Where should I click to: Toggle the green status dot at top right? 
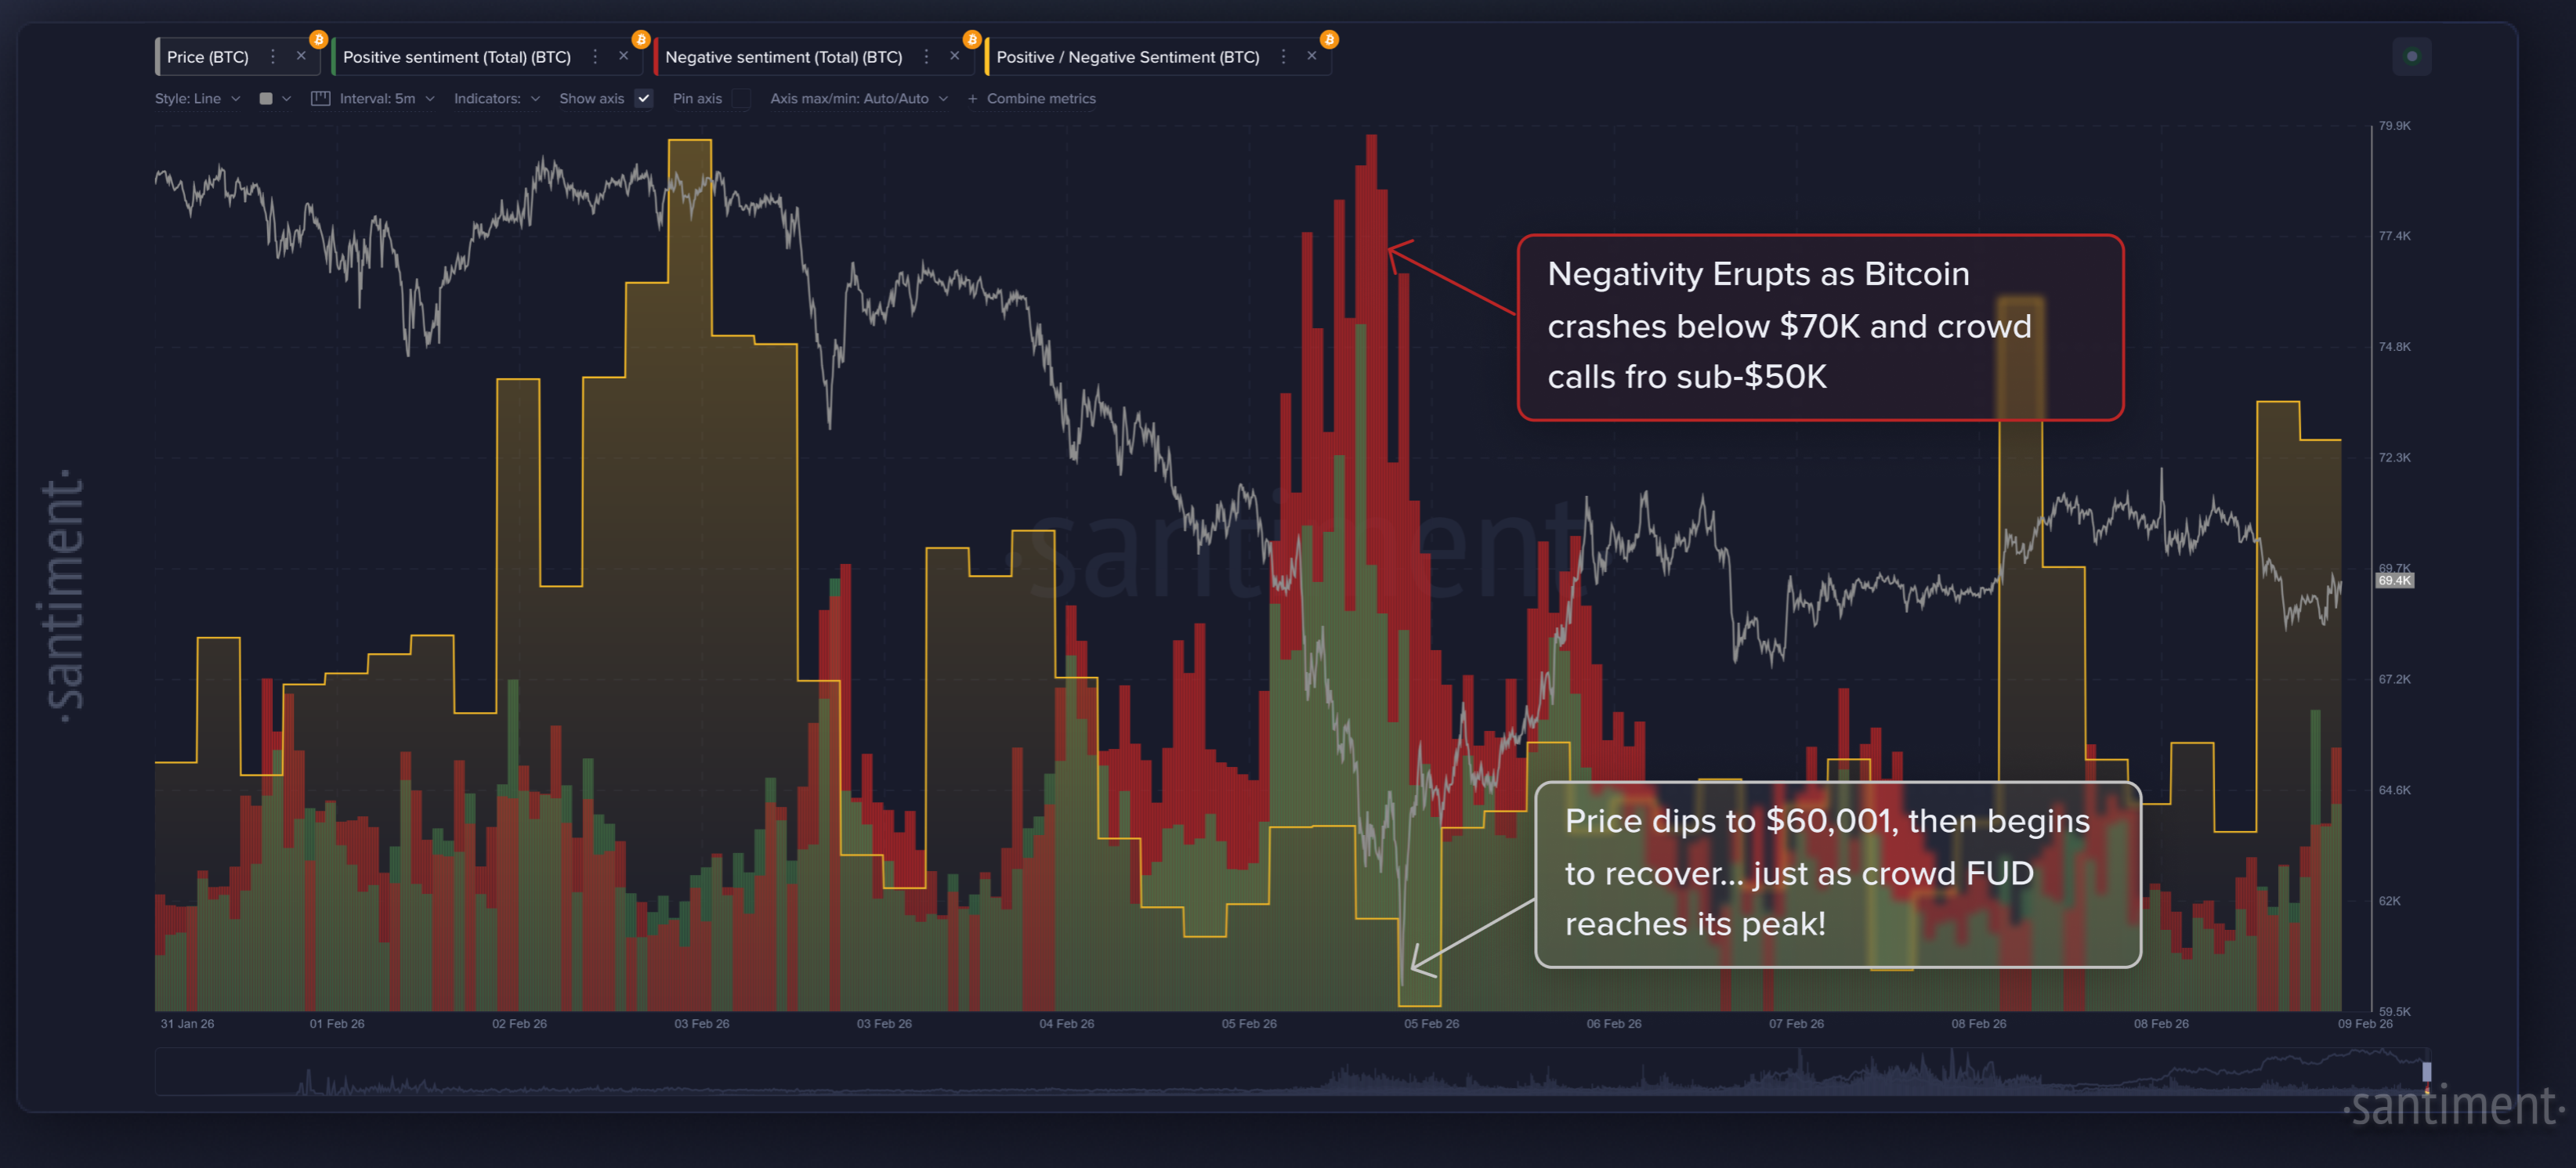pyautogui.click(x=2412, y=56)
